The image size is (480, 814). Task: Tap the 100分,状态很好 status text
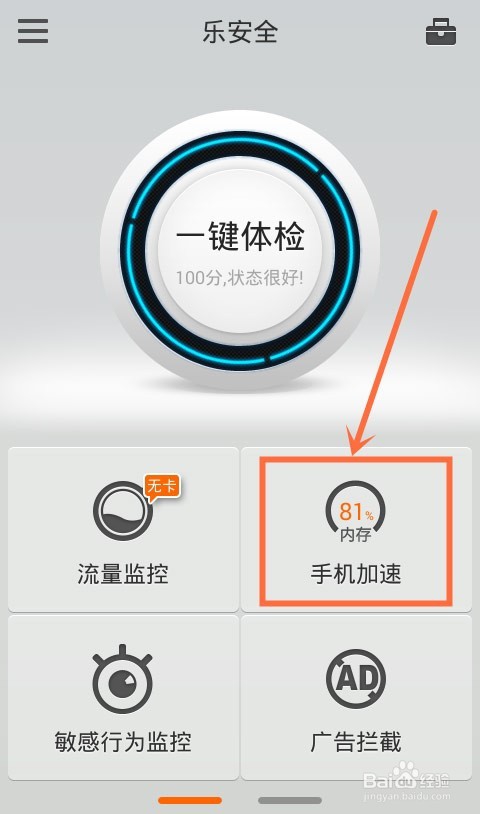[239, 278]
